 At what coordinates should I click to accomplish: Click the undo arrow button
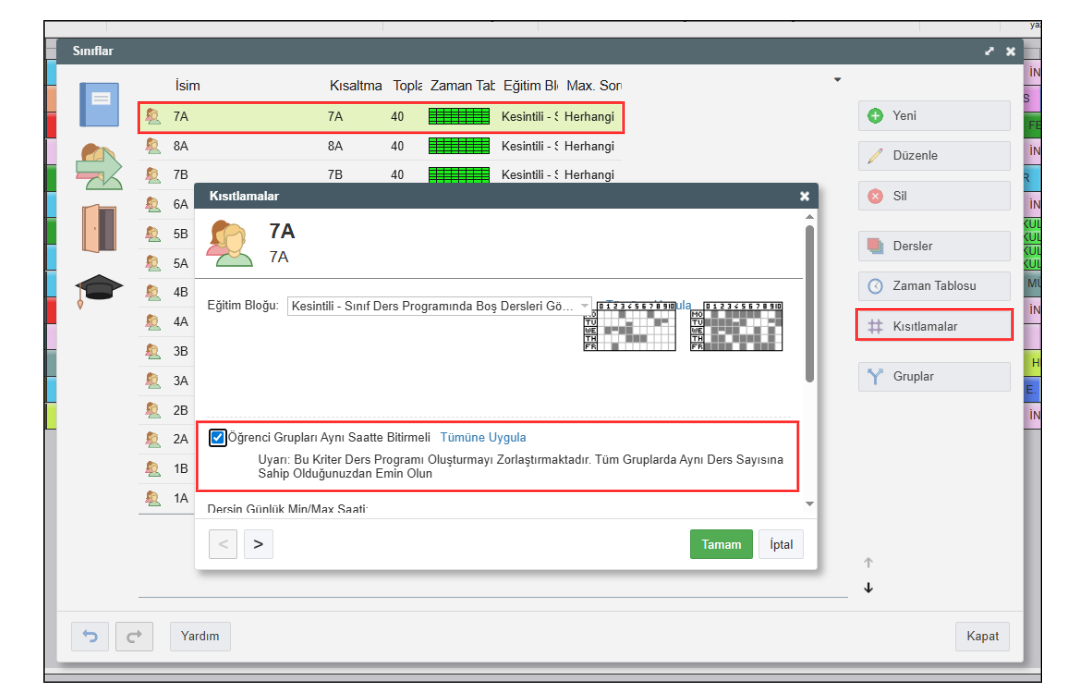(90, 636)
